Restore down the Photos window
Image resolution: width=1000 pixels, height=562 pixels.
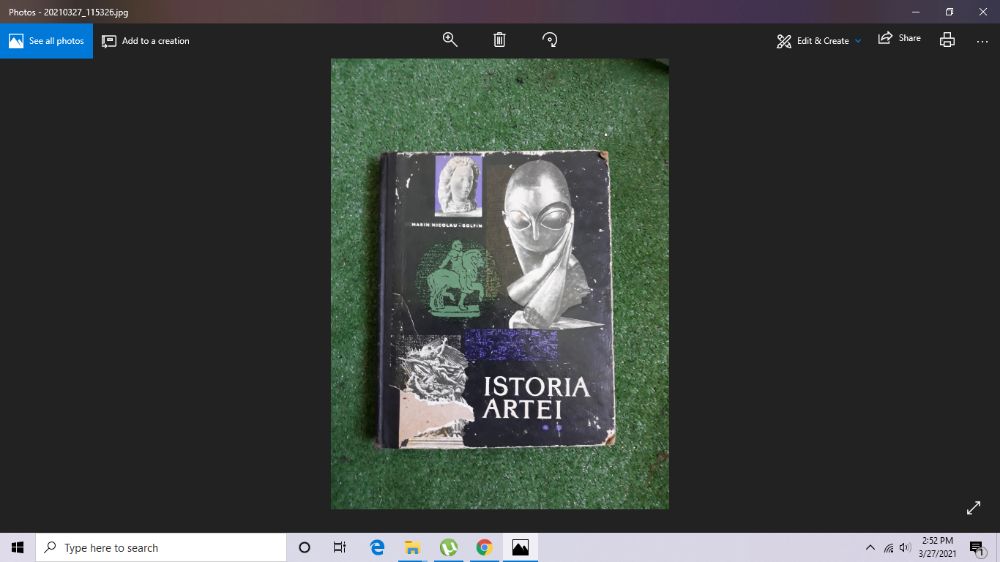click(x=950, y=11)
